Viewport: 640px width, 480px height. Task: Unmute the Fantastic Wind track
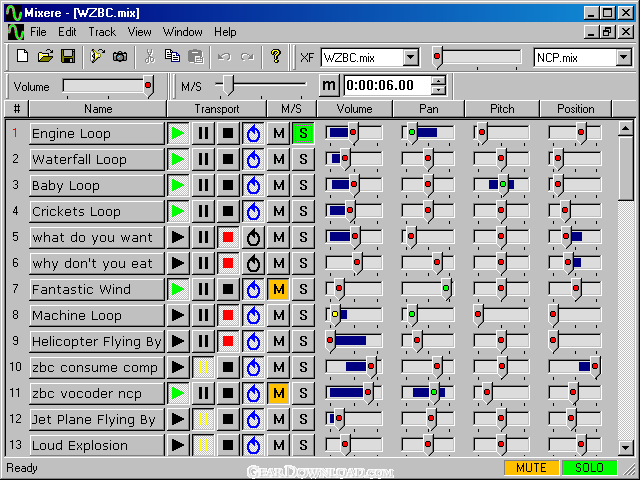[x=279, y=289]
